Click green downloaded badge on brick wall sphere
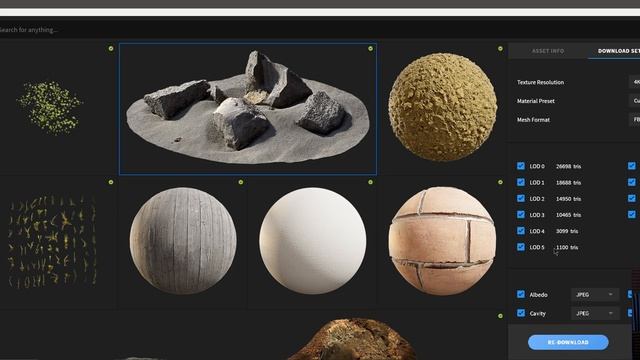640x360 pixels. coord(500,182)
